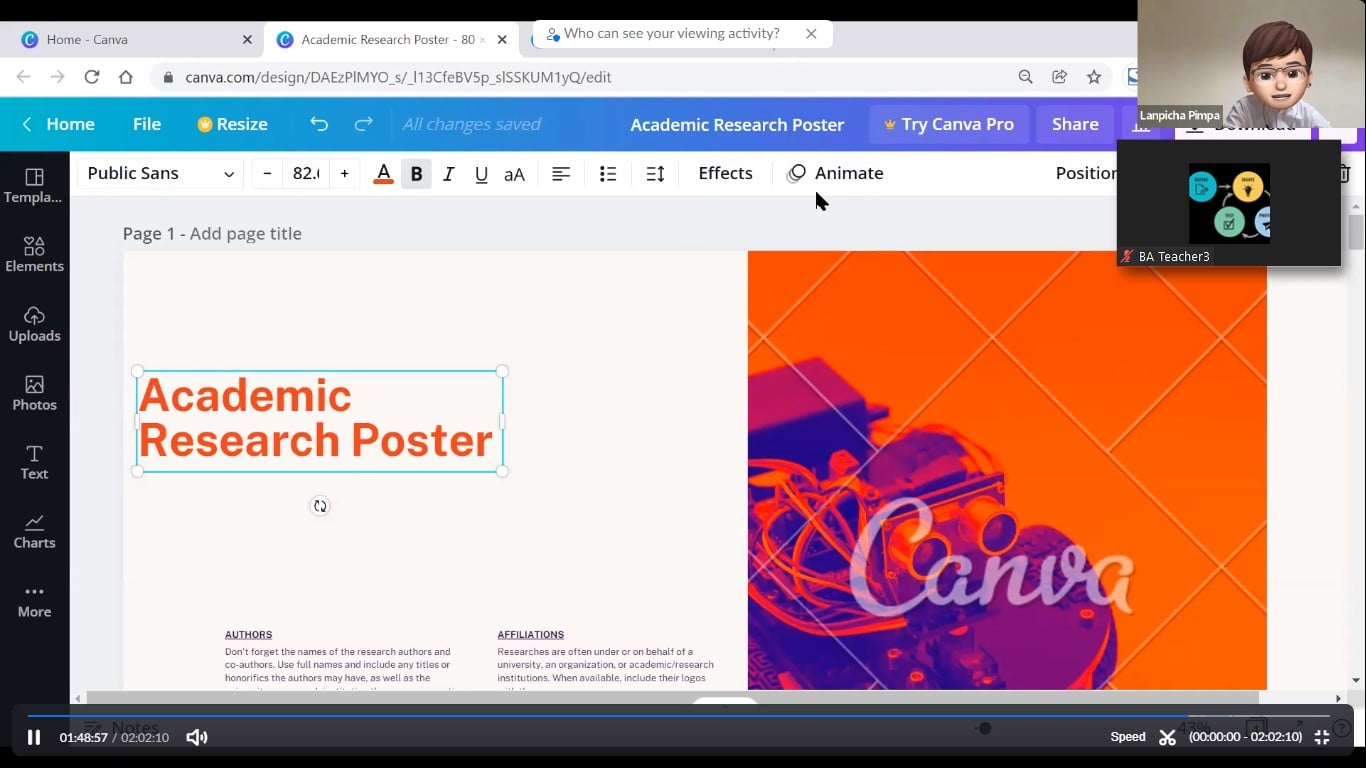
Task: Open the playback Speed option
Action: [1128, 737]
